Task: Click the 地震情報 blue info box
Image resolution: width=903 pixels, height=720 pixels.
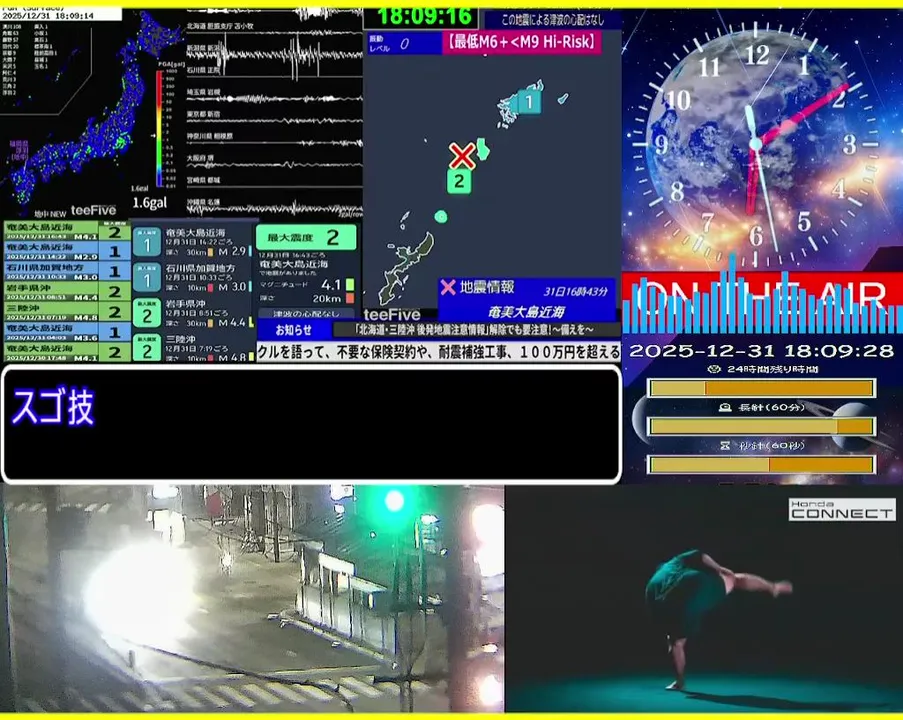Action: pos(526,300)
